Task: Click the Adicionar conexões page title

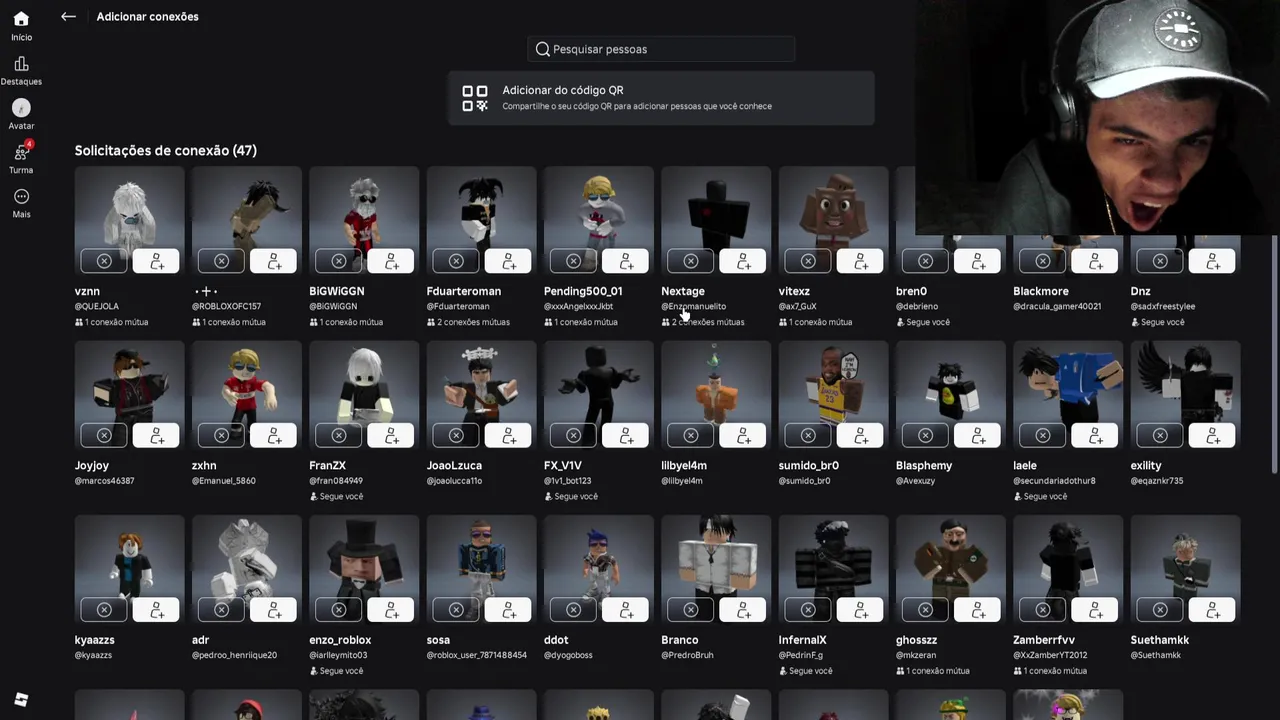Action: click(x=148, y=16)
